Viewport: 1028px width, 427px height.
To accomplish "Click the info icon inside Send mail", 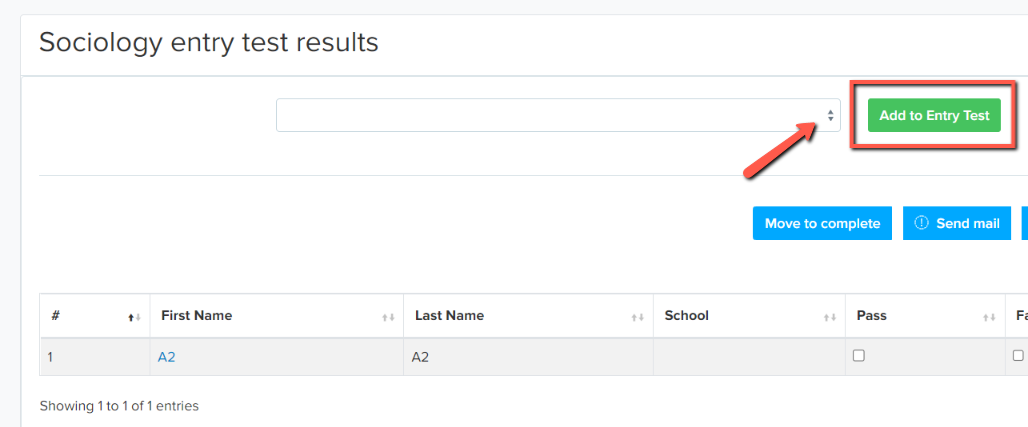I will click(x=921, y=223).
